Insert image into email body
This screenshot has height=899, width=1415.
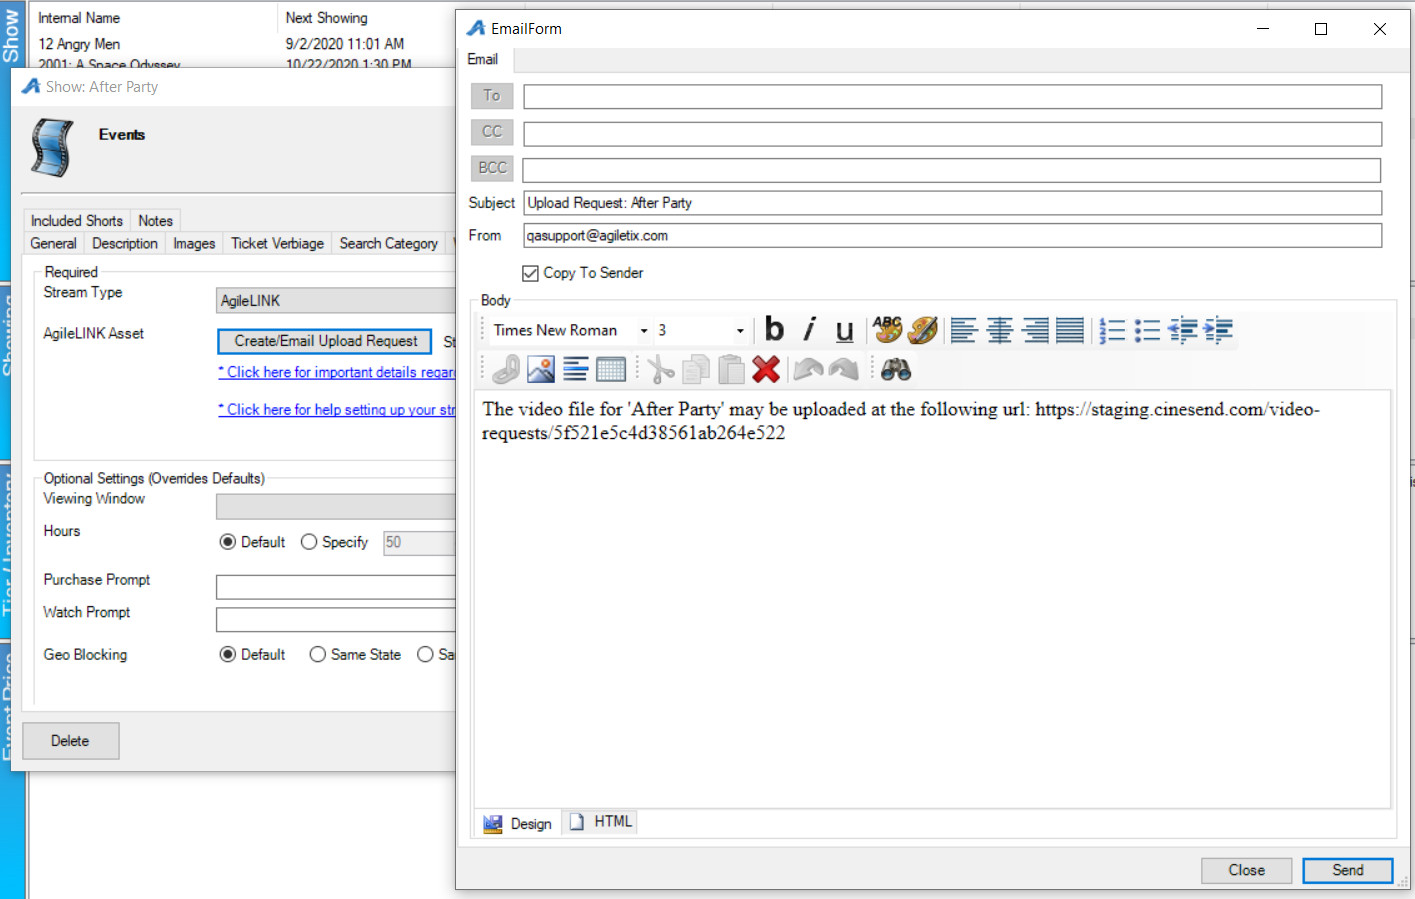pyautogui.click(x=541, y=370)
